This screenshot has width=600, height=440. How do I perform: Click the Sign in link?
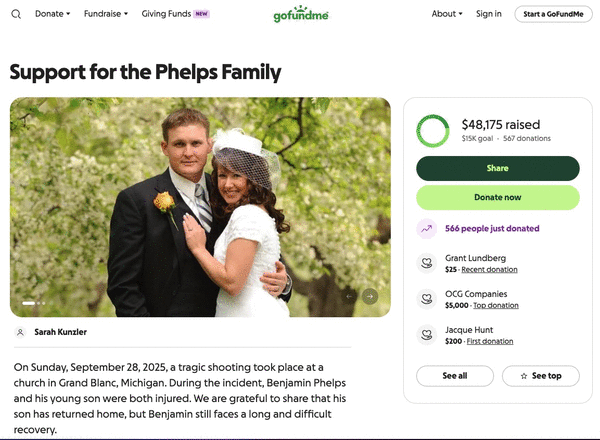[x=489, y=14]
